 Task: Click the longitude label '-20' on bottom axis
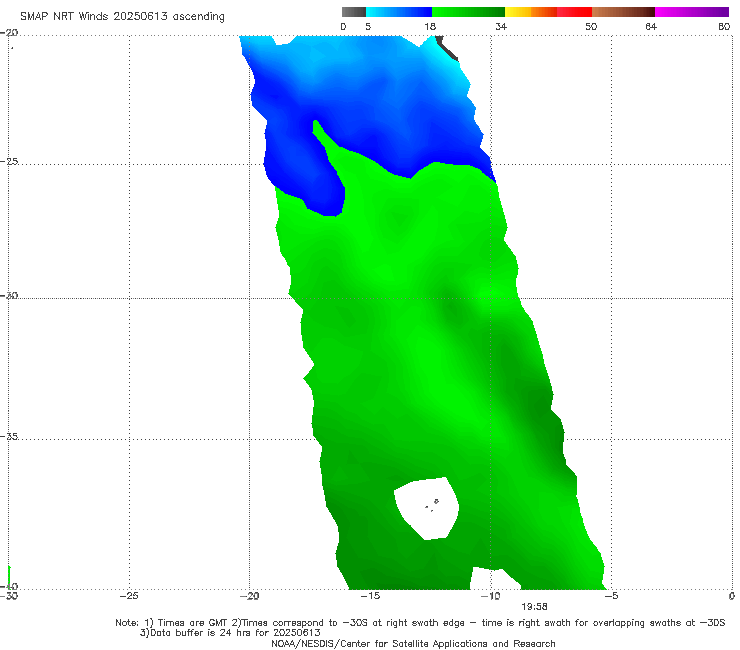point(250,596)
